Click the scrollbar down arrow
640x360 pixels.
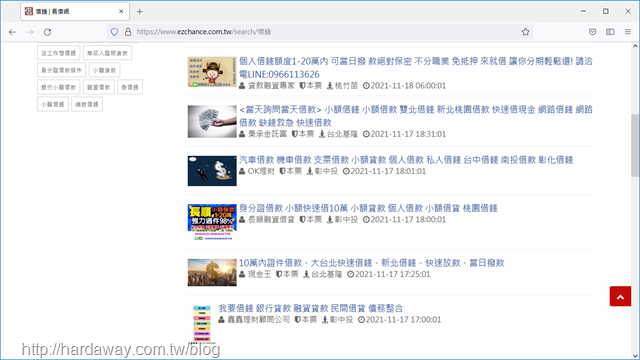[635, 356]
